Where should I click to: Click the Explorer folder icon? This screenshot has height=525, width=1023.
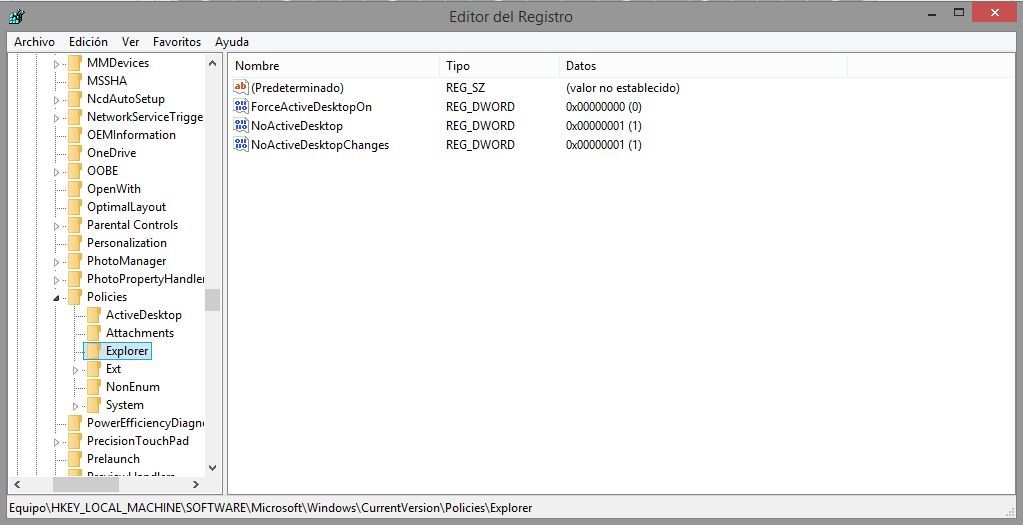point(94,351)
